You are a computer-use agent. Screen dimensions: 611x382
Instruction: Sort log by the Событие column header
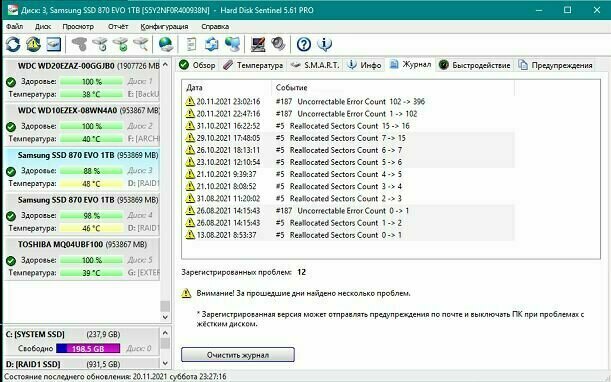tap(393, 88)
